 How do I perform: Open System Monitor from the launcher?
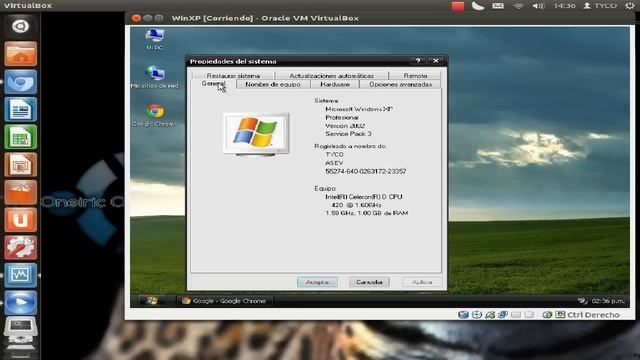click(x=20, y=275)
